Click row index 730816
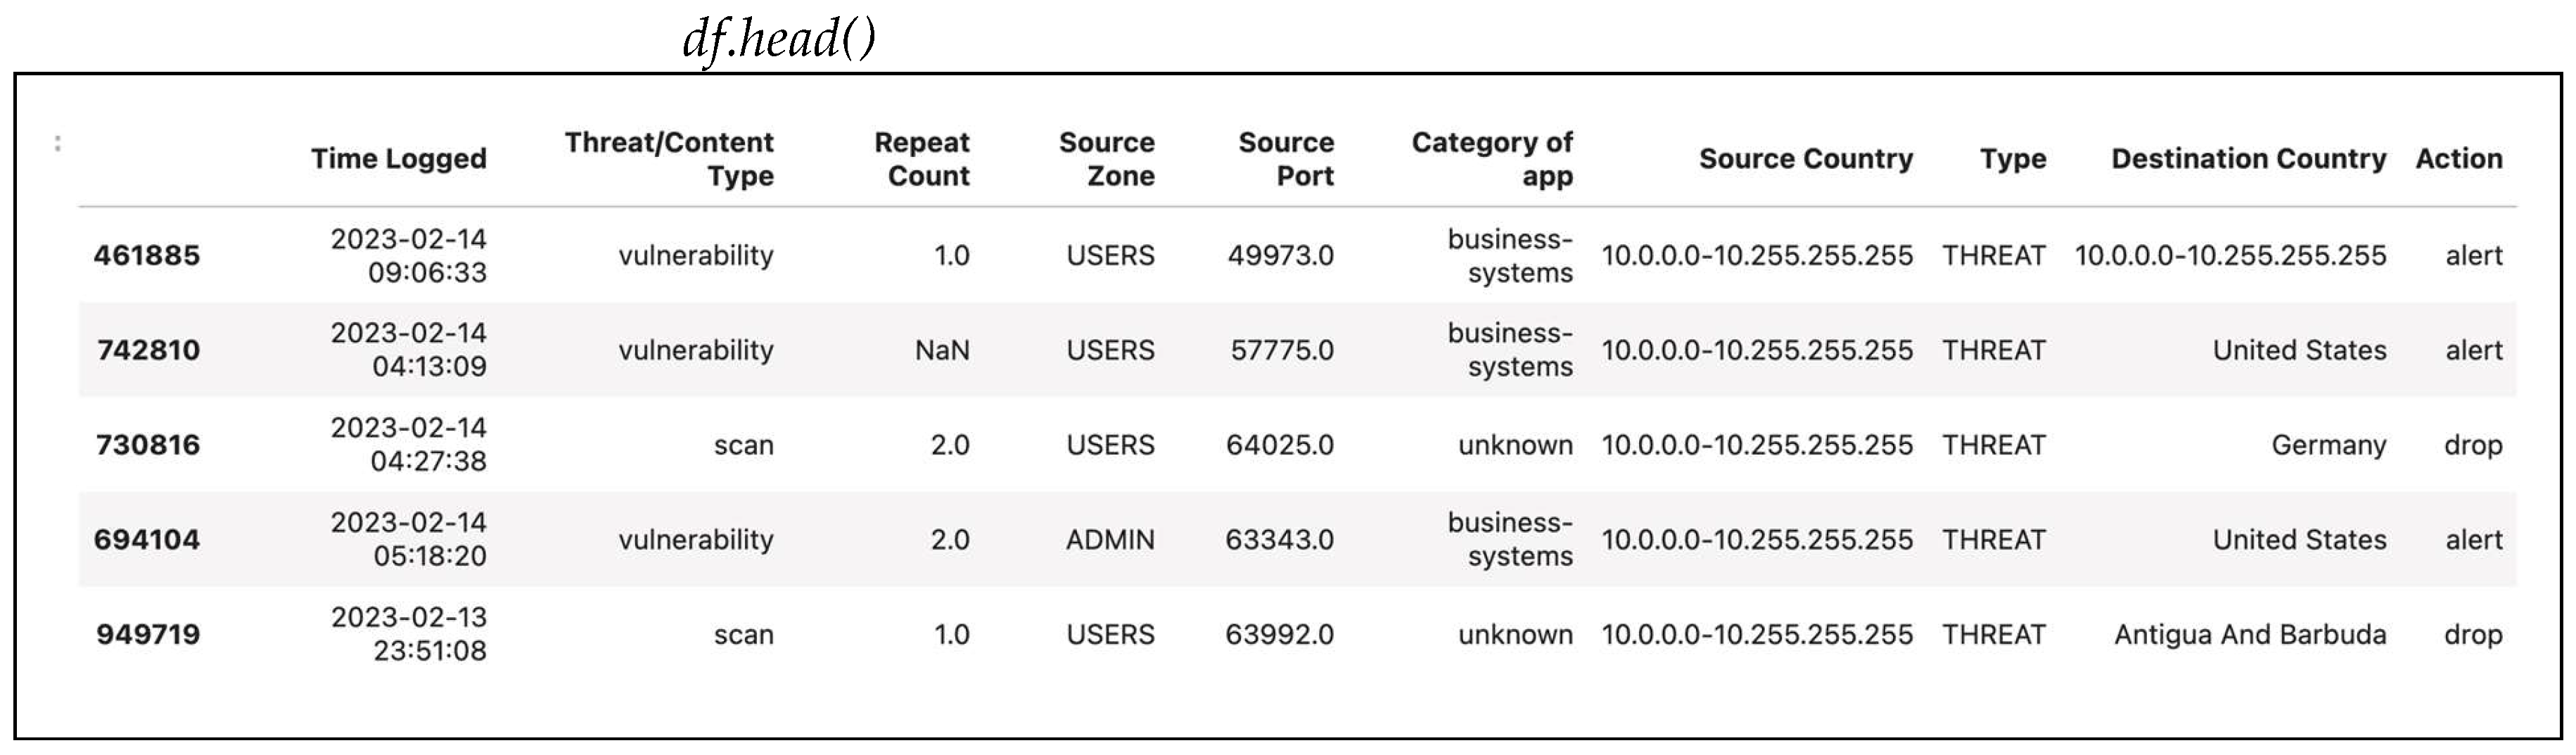Viewport: 2576px width, 755px height. (148, 445)
